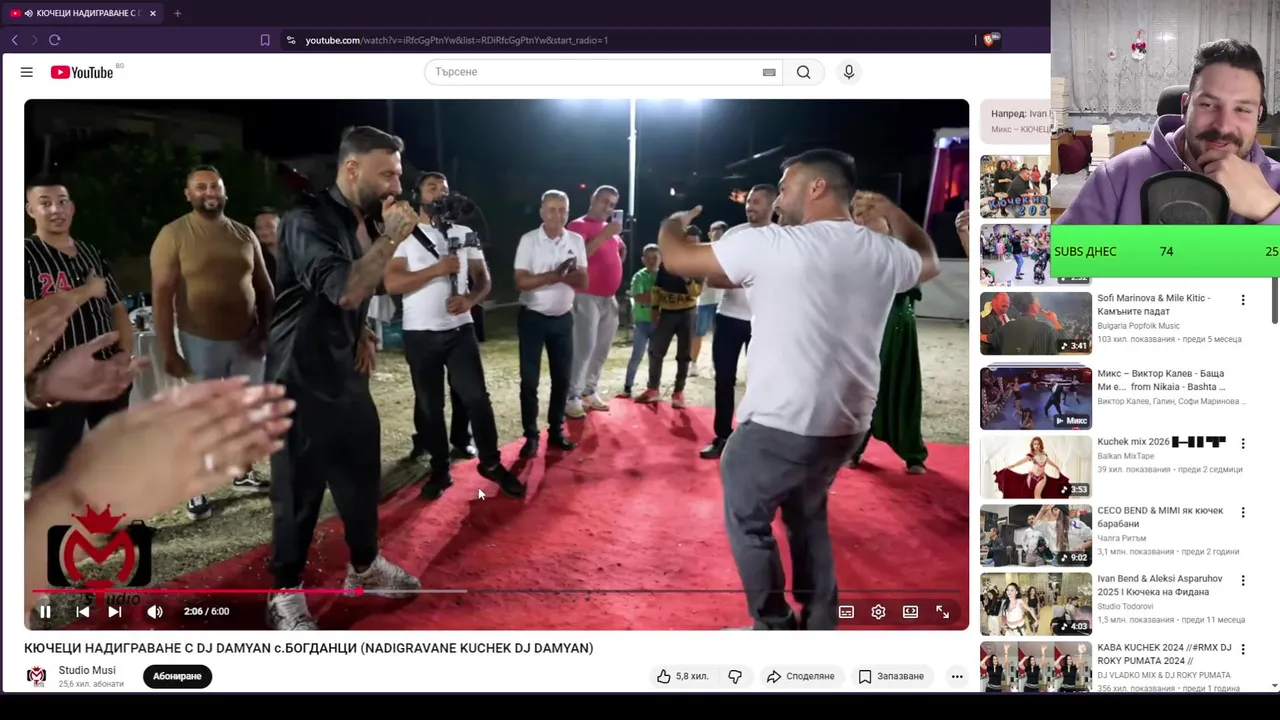Mute the video volume speaker icon

click(155, 612)
